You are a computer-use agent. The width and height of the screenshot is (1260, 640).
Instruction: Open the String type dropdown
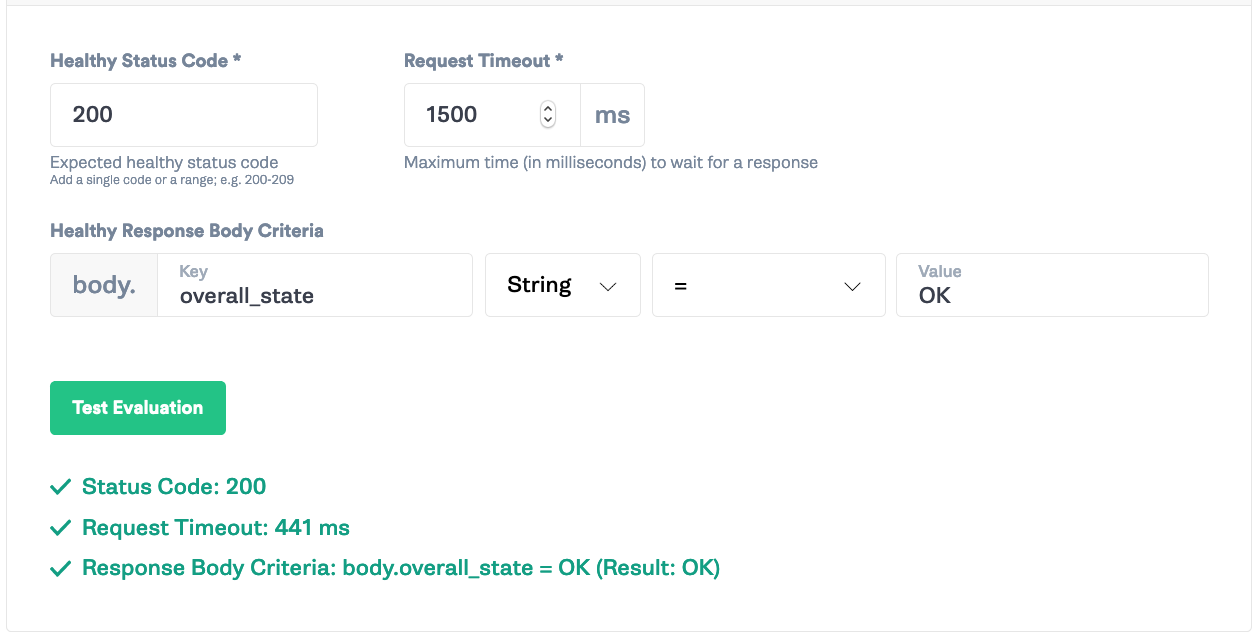[x=563, y=285]
